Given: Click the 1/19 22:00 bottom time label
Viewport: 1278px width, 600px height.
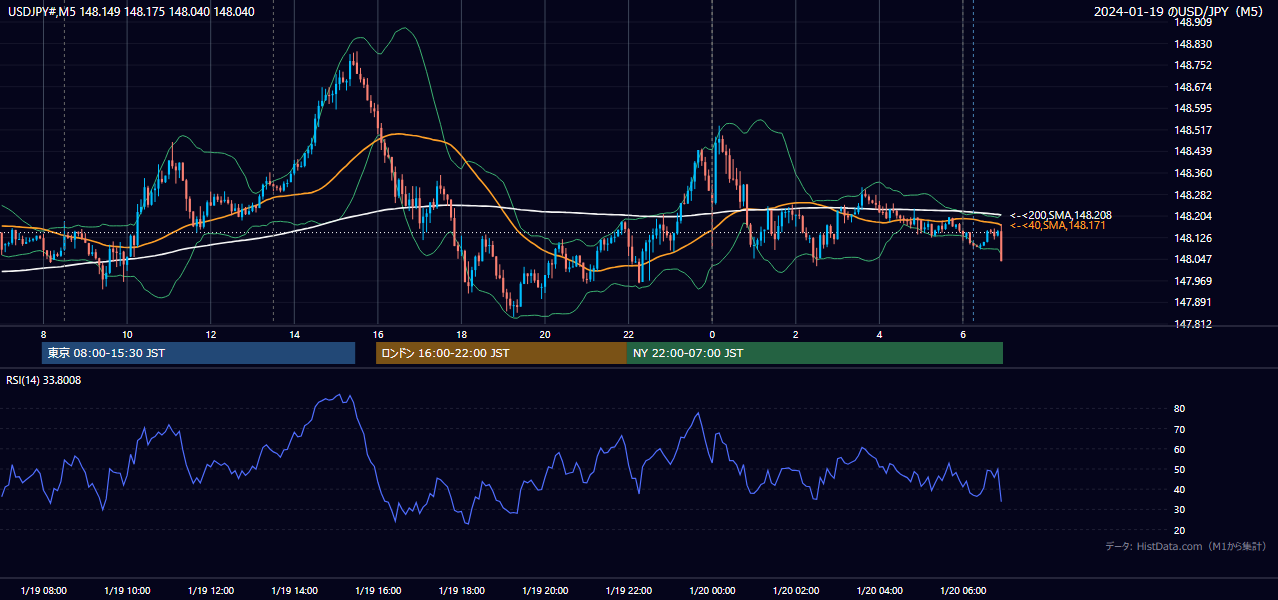Looking at the screenshot, I should 628,591.
